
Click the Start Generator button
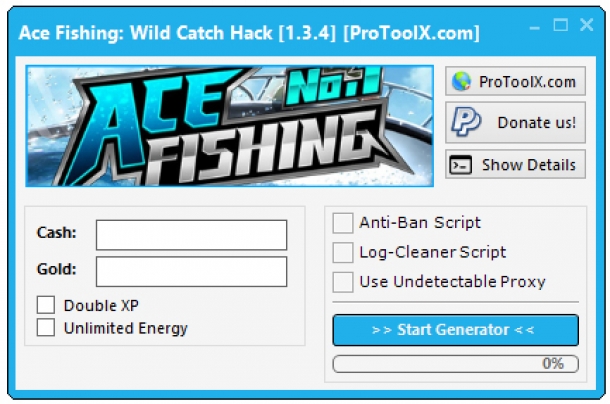pos(456,330)
